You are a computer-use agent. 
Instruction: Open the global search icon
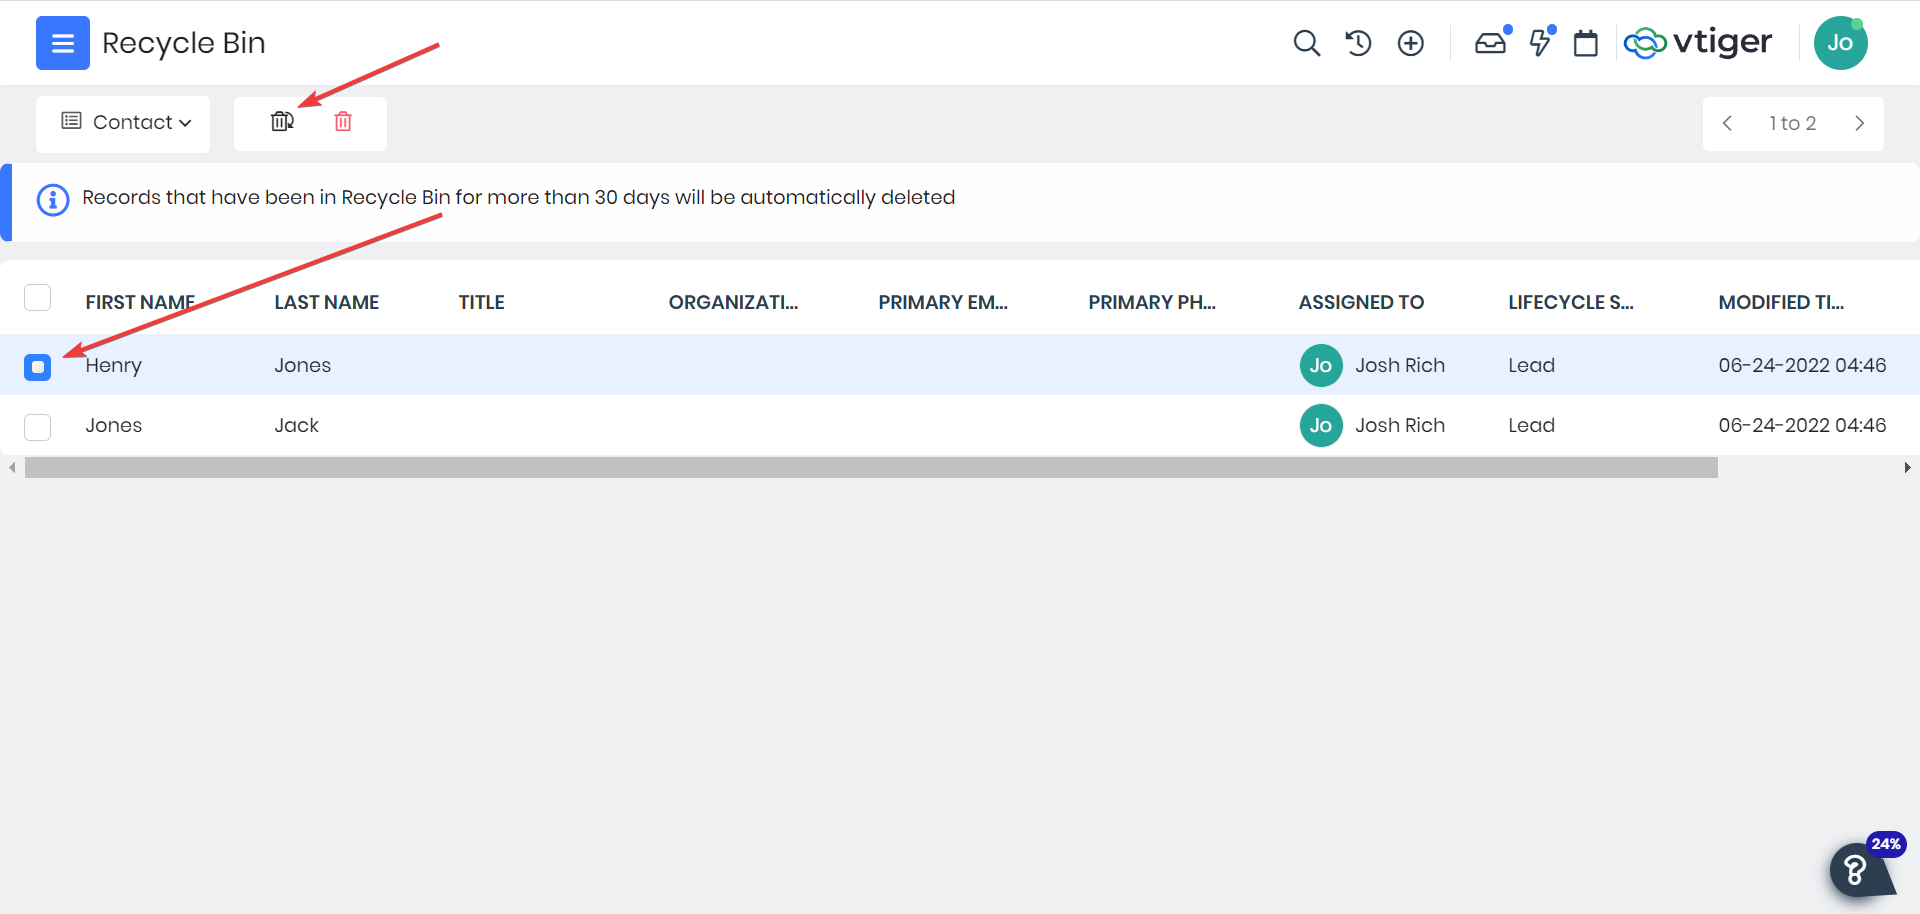(x=1306, y=43)
